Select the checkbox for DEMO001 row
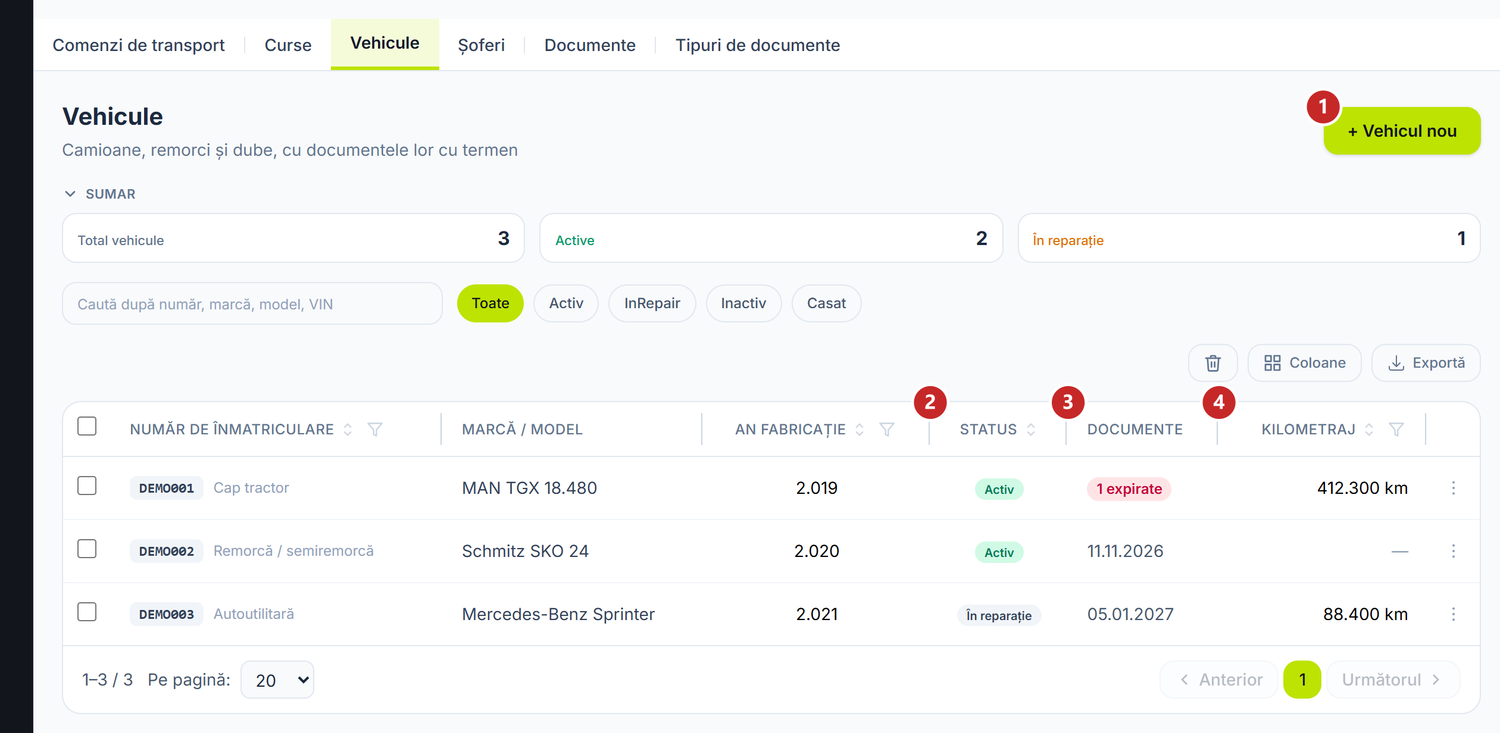 click(87, 485)
